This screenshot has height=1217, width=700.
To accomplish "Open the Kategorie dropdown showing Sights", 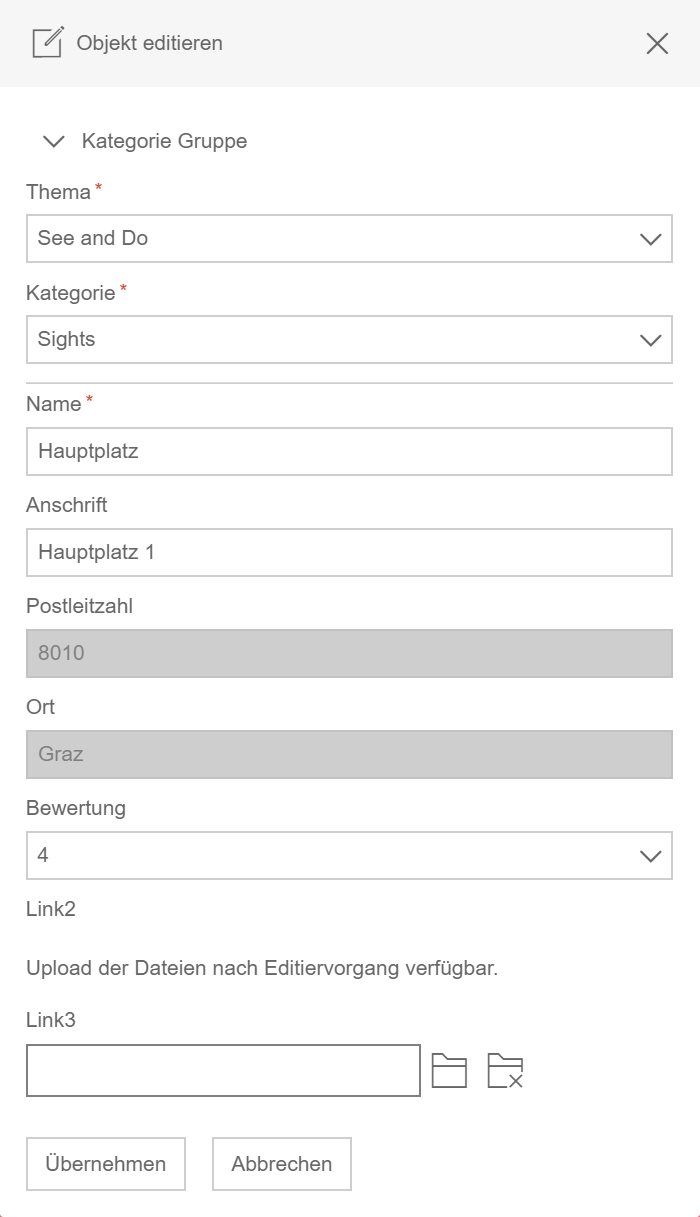I will coord(348,340).
